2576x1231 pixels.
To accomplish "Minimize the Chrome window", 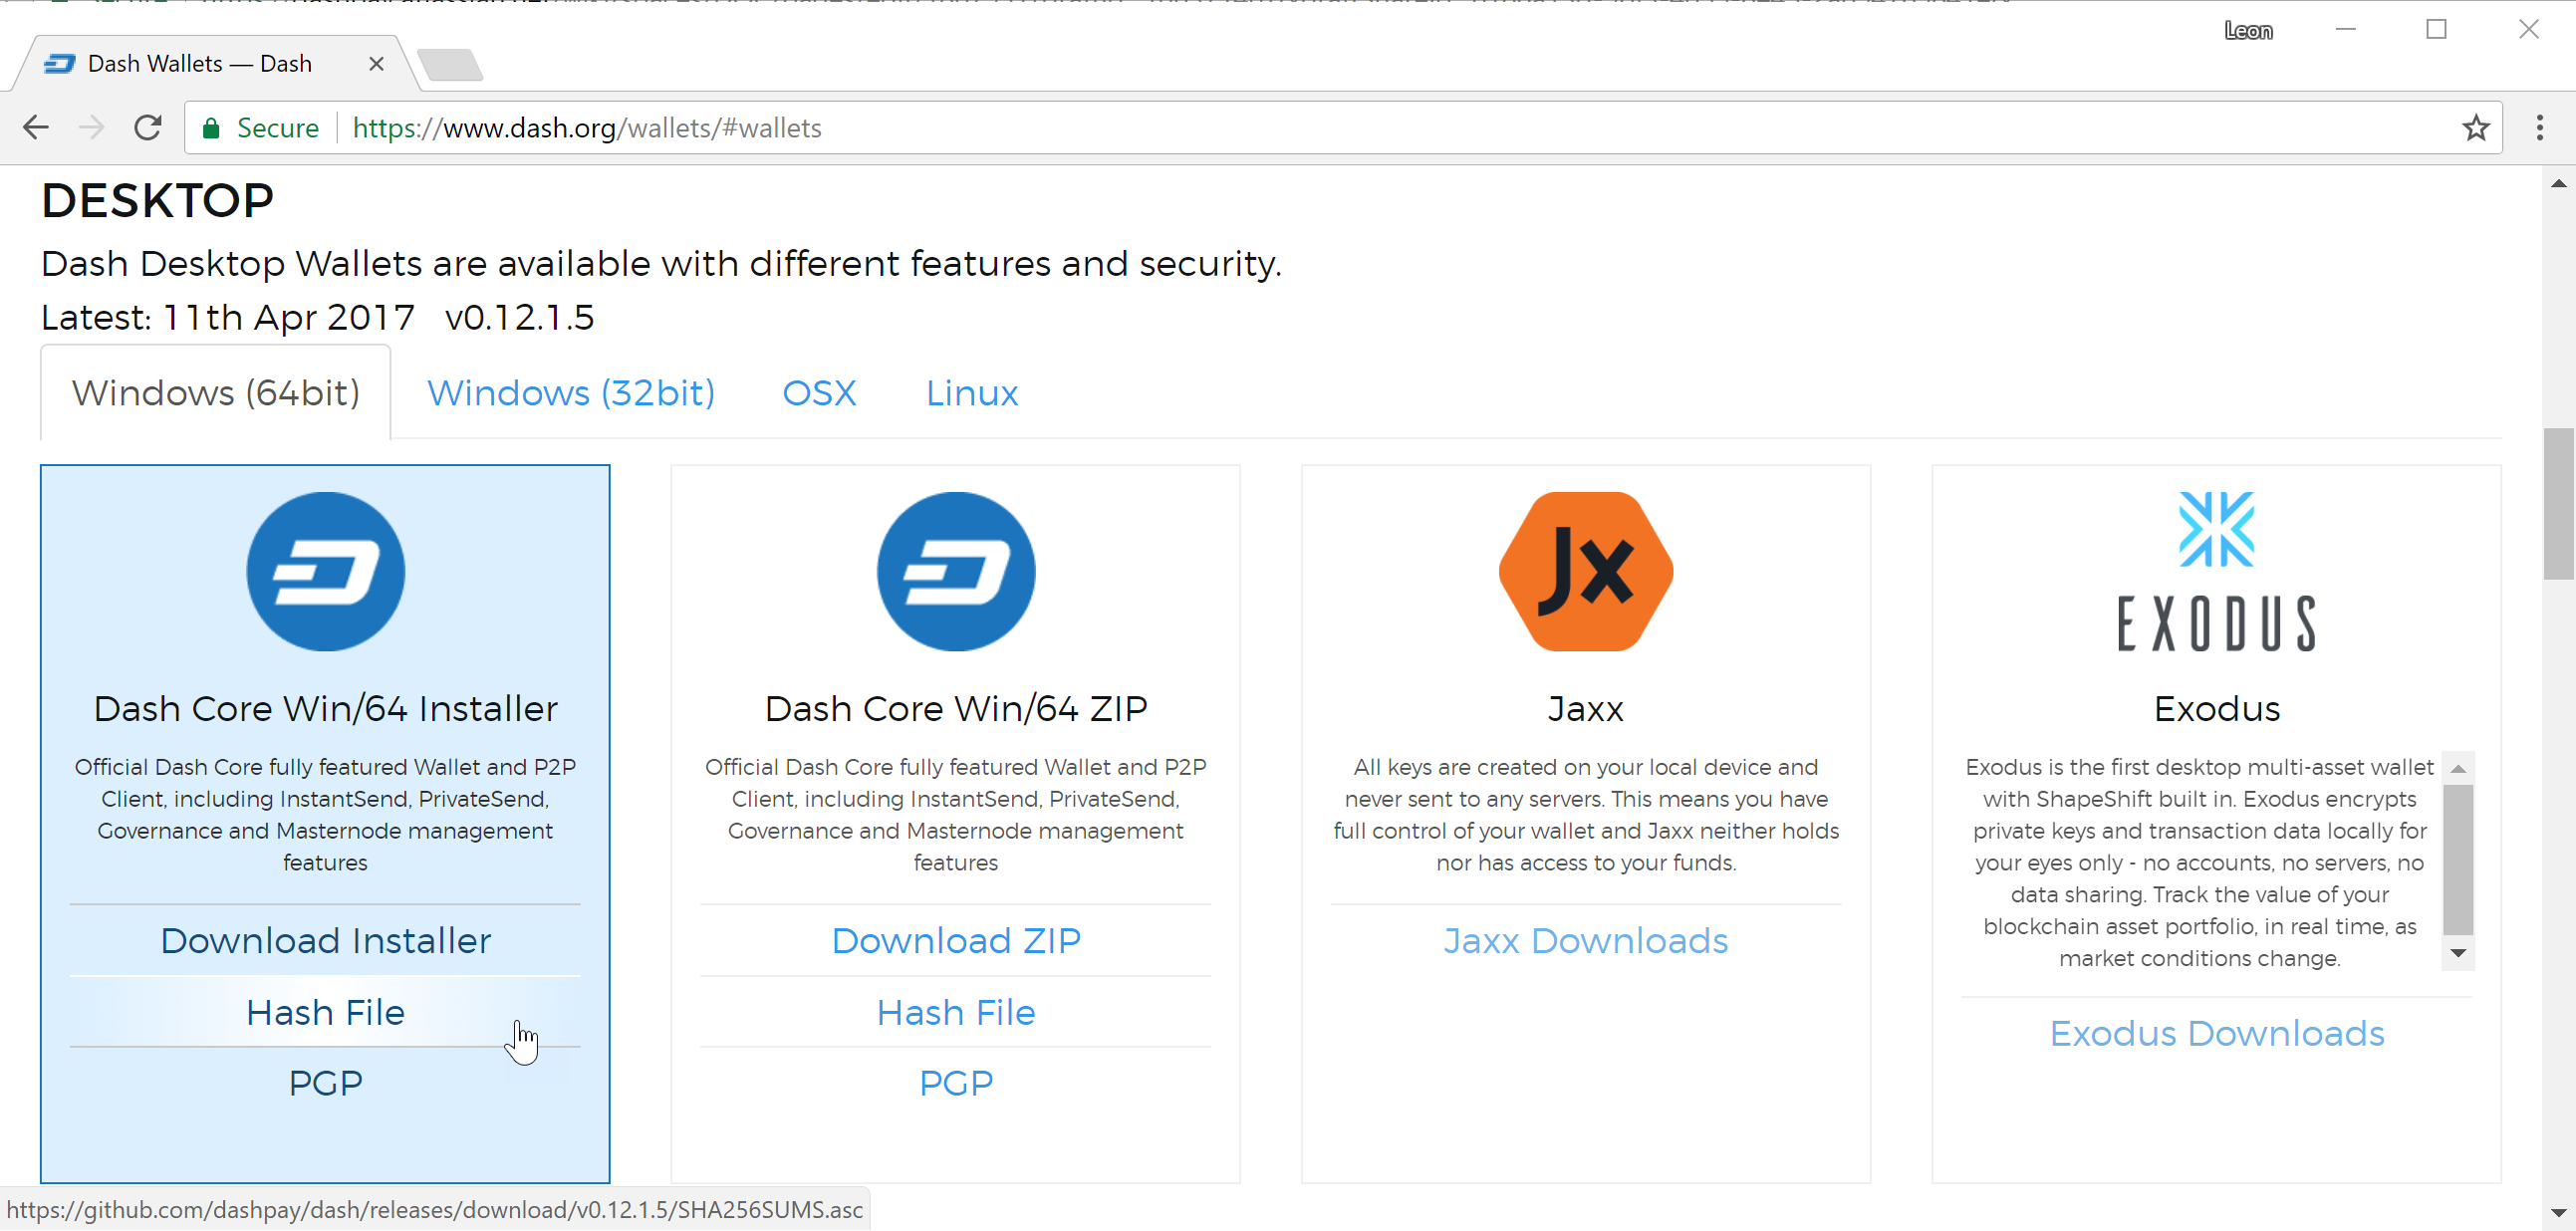I will coord(2346,30).
